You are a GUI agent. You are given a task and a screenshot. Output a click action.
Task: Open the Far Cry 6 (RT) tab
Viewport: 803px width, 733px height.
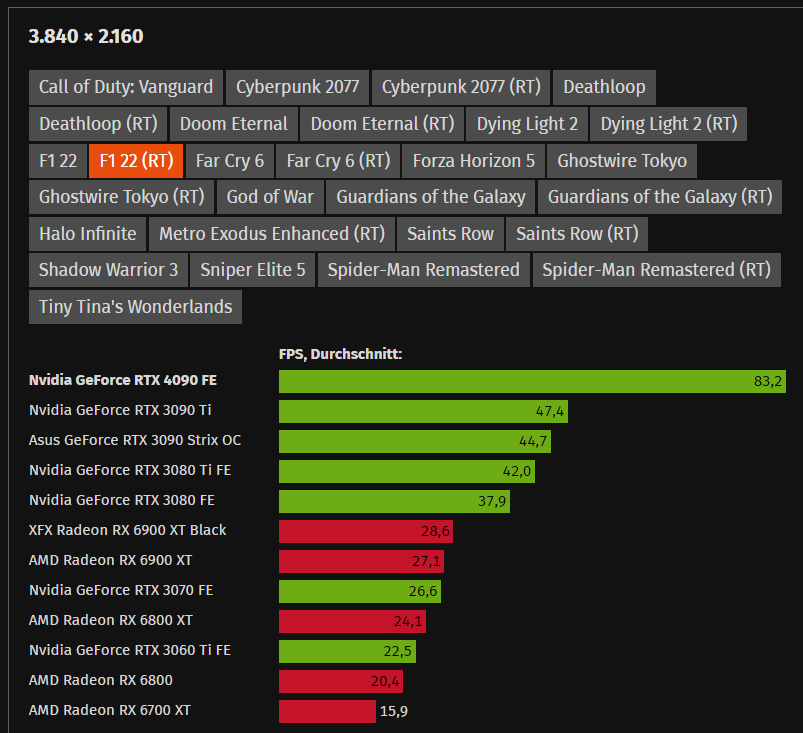click(x=338, y=161)
